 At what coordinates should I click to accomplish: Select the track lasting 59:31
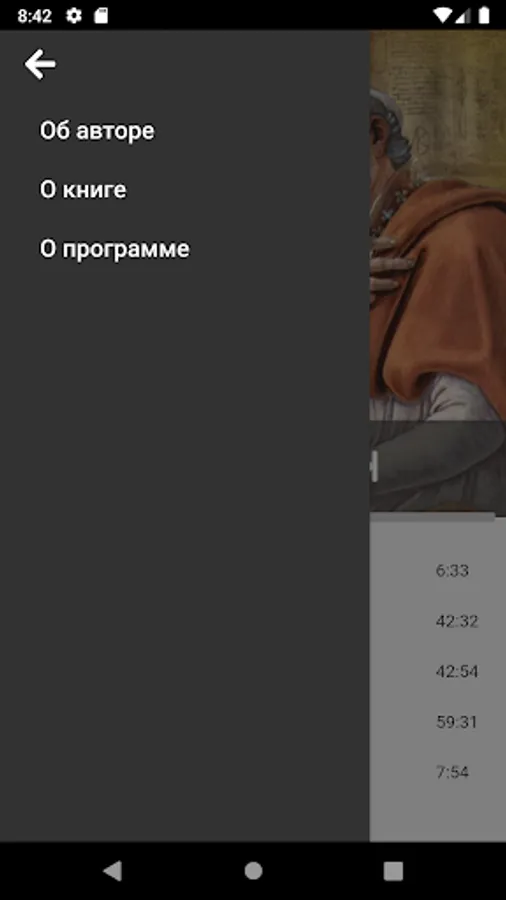click(438, 722)
